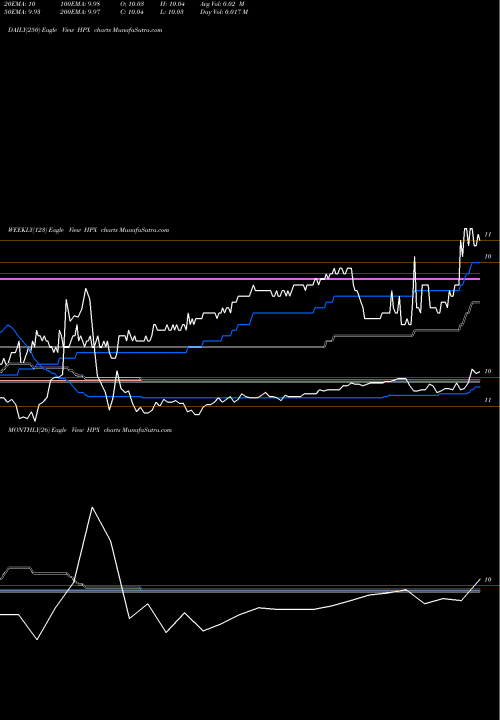Screen dimensions: 500x720
Task: Select the Day Vol: 0.017 M value
Action: (224, 12)
